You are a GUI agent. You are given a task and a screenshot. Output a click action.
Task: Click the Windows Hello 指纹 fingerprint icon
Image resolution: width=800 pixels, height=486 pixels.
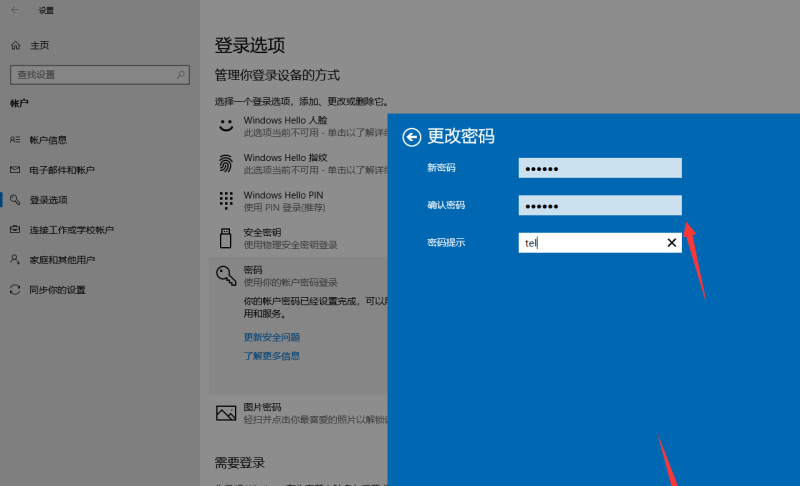(226, 164)
